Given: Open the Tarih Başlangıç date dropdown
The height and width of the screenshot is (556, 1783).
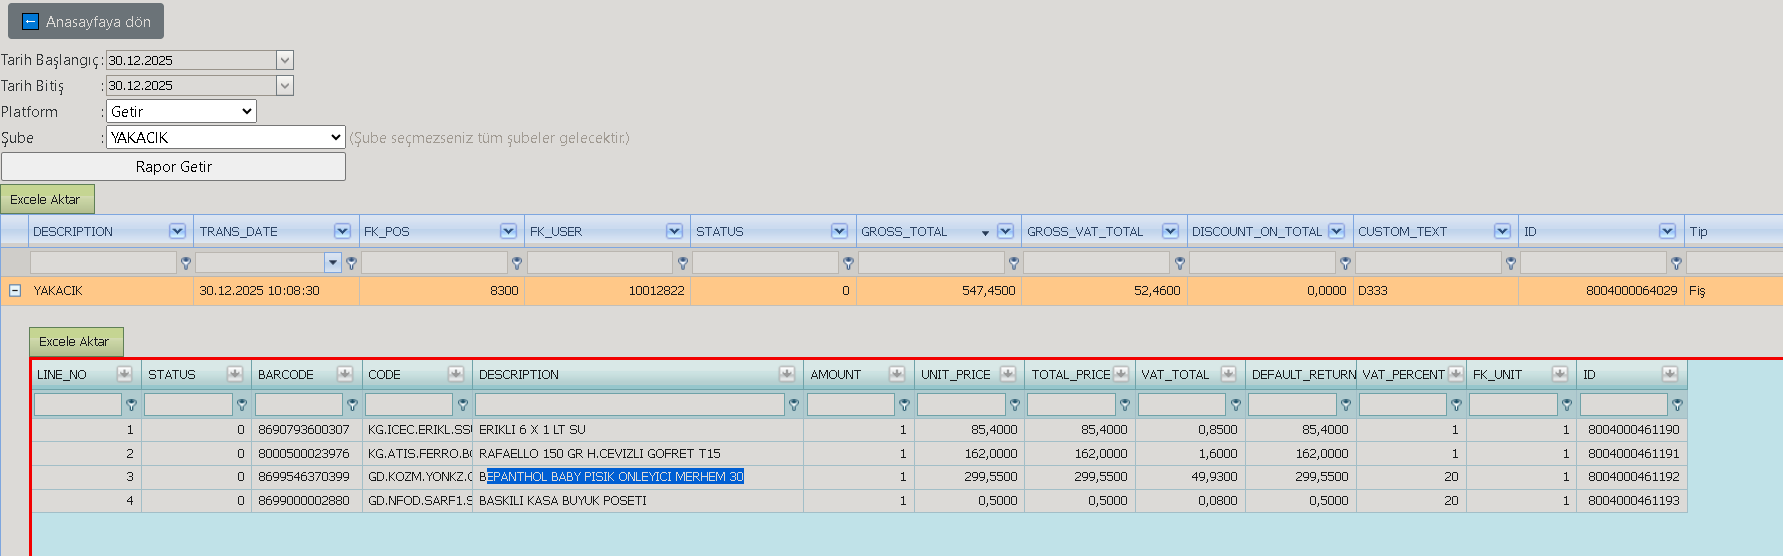Looking at the screenshot, I should 285,60.
